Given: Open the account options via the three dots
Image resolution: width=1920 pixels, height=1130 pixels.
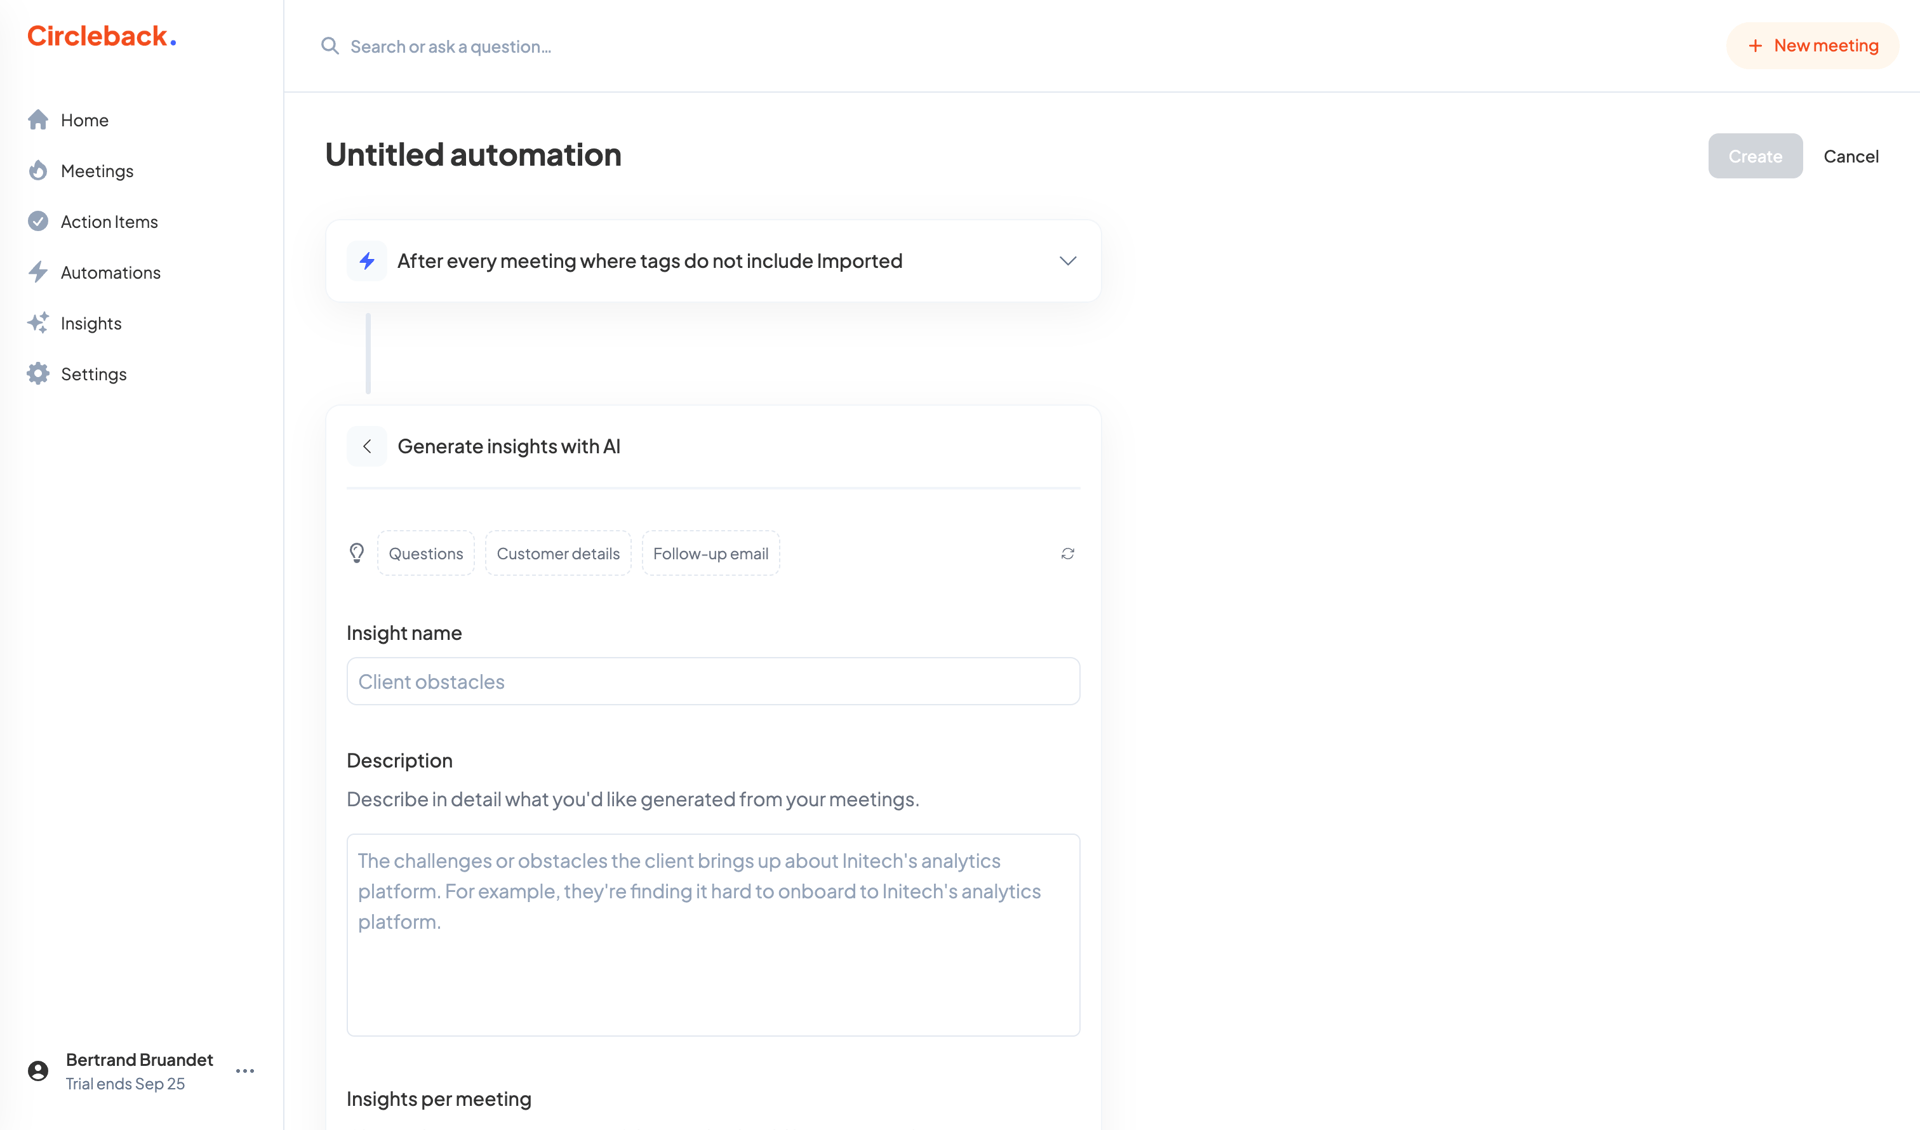Looking at the screenshot, I should coord(244,1070).
